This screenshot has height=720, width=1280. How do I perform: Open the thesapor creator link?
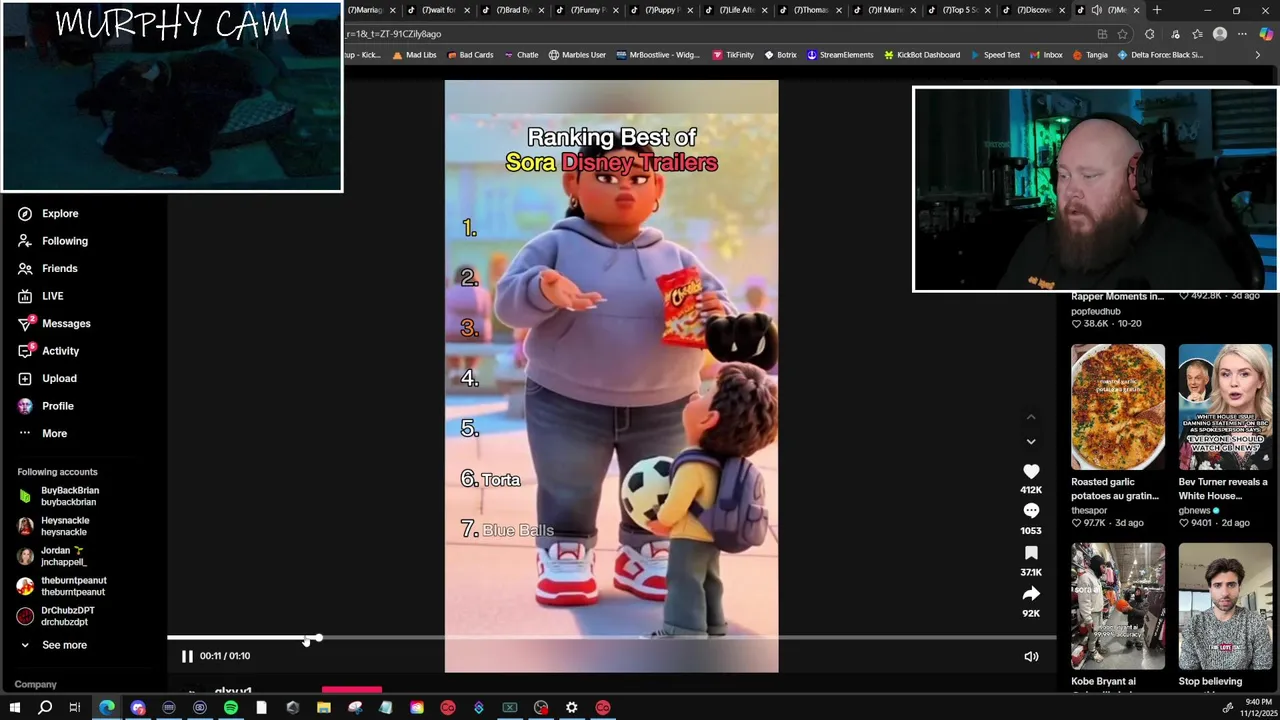(x=1089, y=510)
